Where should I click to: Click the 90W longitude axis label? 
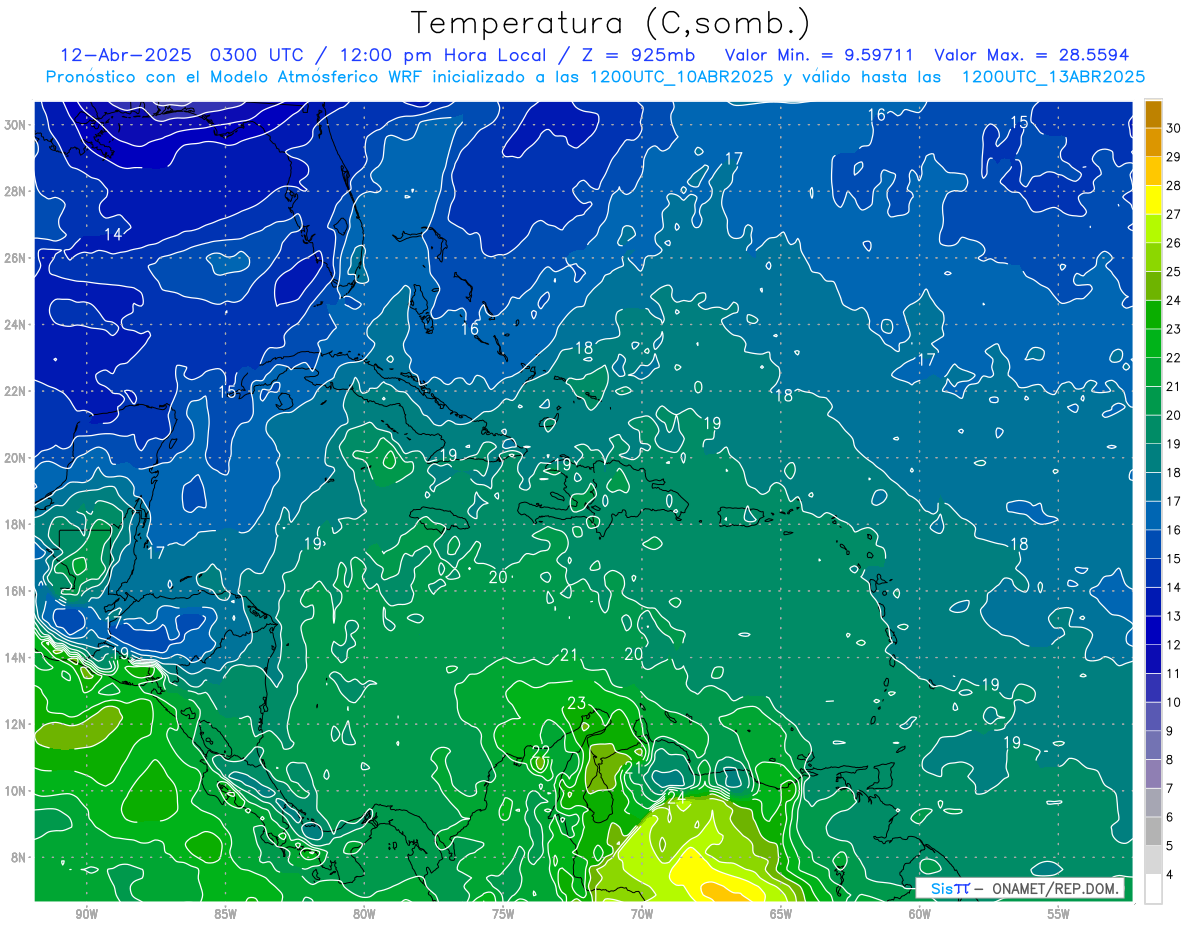coord(86,914)
